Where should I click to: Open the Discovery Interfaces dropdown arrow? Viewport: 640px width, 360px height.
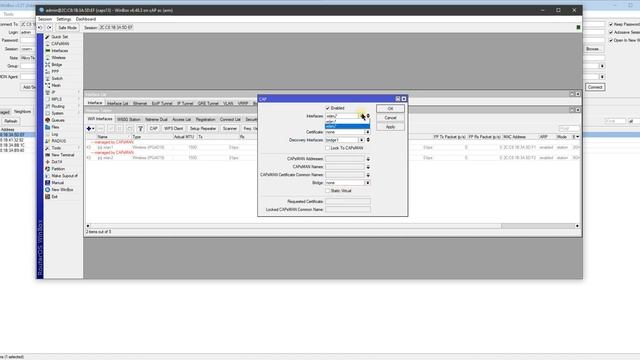pyautogui.click(x=362, y=140)
